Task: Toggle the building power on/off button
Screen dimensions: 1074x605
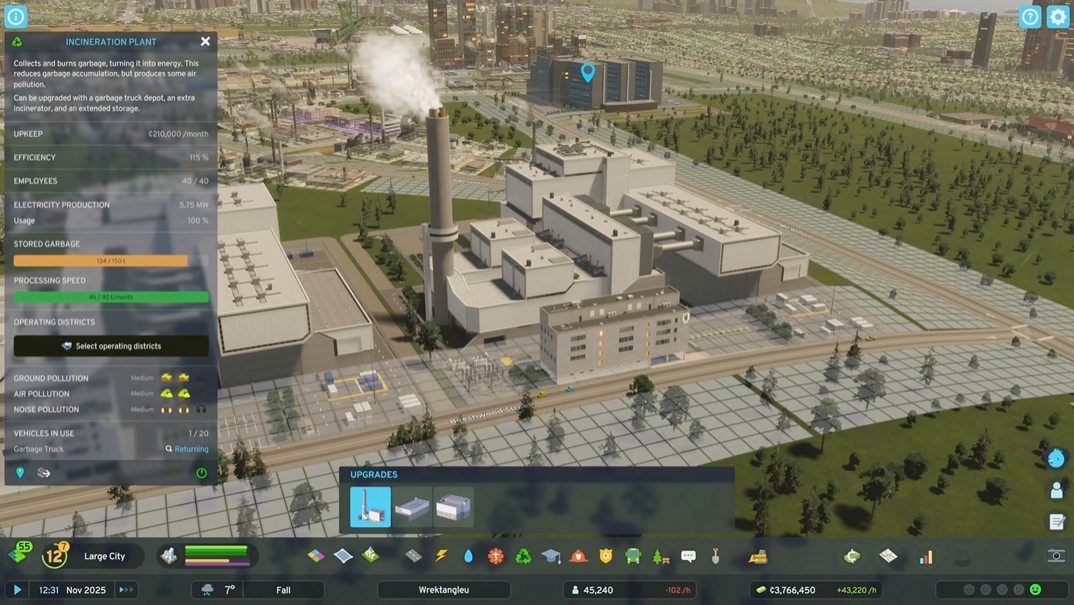Action: point(201,473)
